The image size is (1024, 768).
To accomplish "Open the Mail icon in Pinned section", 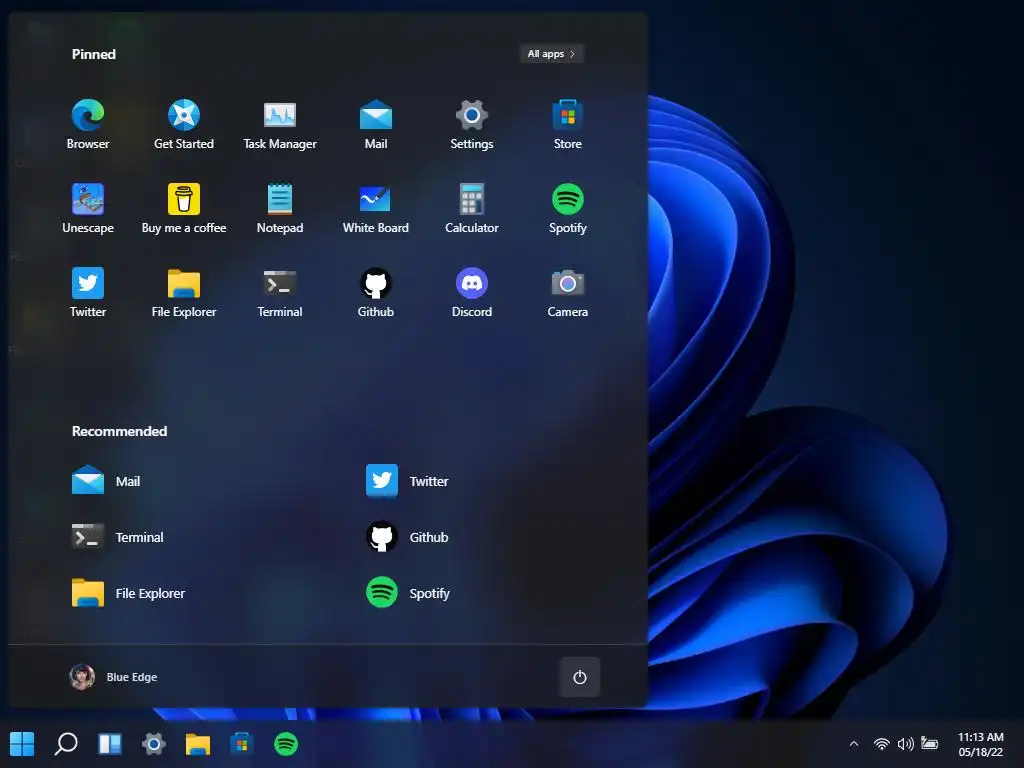I will [x=376, y=125].
